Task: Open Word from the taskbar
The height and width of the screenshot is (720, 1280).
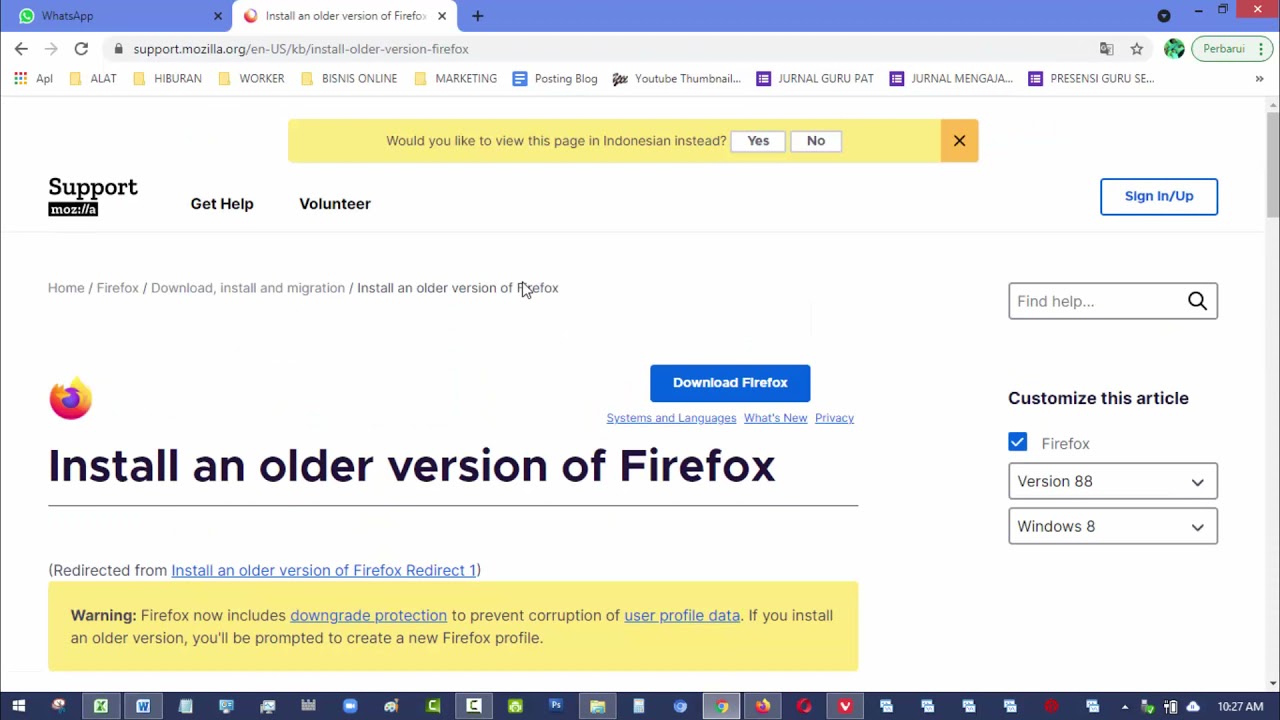Action: click(x=142, y=706)
